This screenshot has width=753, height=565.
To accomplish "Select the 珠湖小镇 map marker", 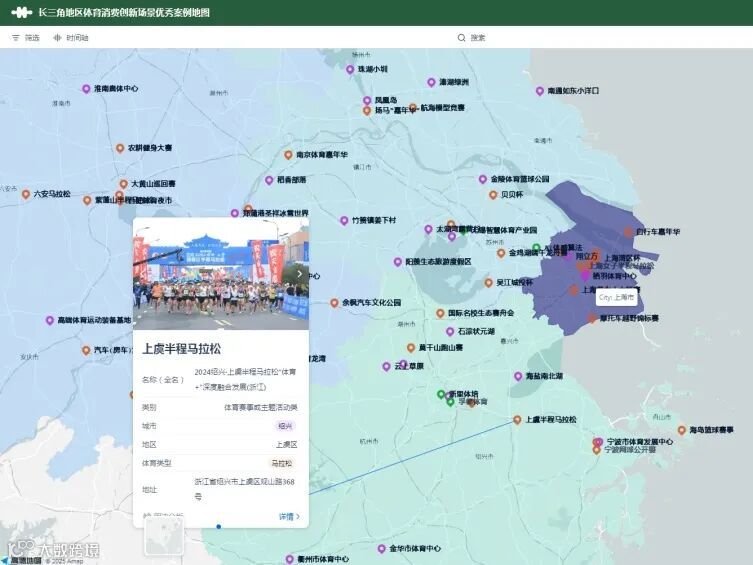I will 350,70.
